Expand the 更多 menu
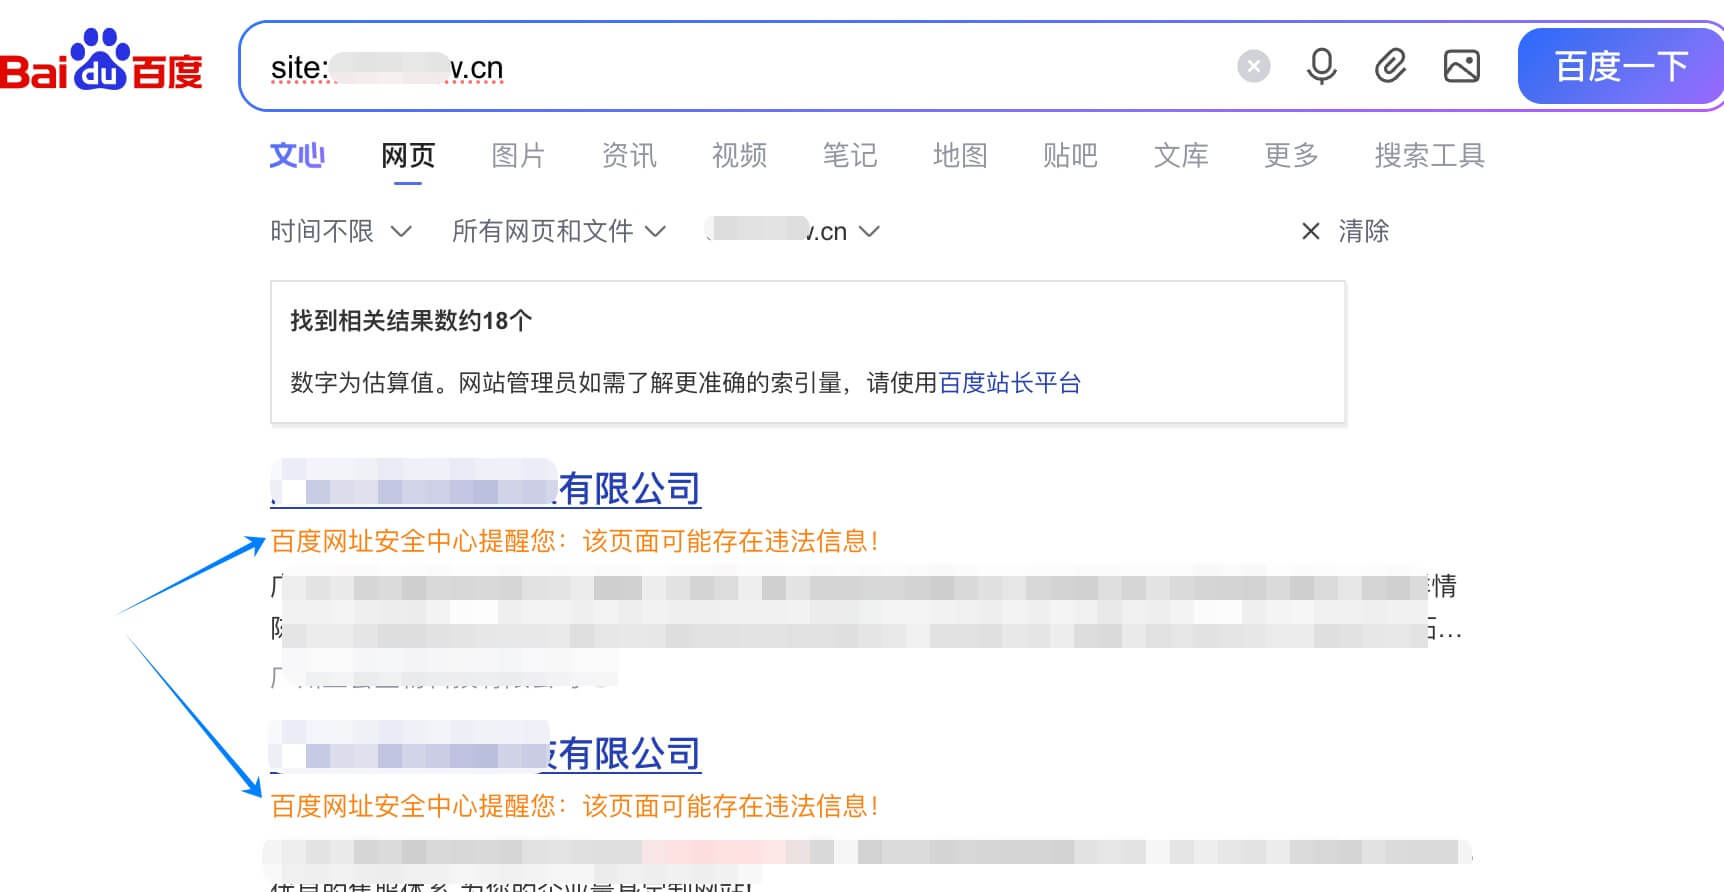The height and width of the screenshot is (892, 1724). coord(1291,155)
